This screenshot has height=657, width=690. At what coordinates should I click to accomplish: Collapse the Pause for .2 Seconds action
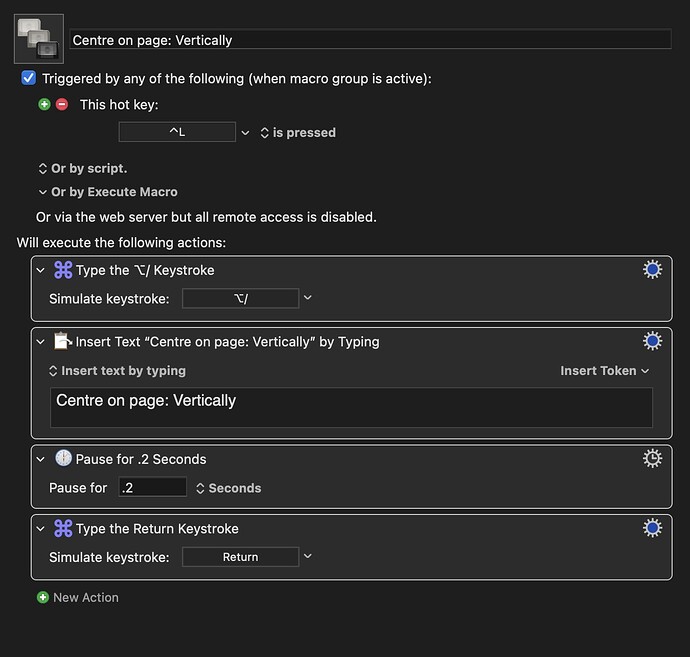click(x=40, y=459)
